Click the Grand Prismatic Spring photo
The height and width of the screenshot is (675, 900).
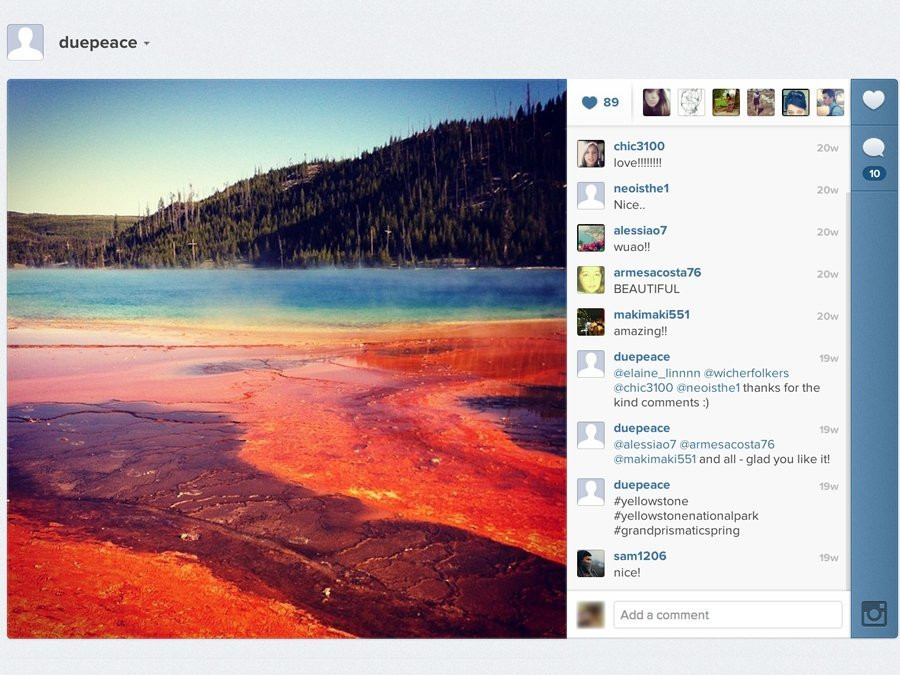(x=287, y=358)
